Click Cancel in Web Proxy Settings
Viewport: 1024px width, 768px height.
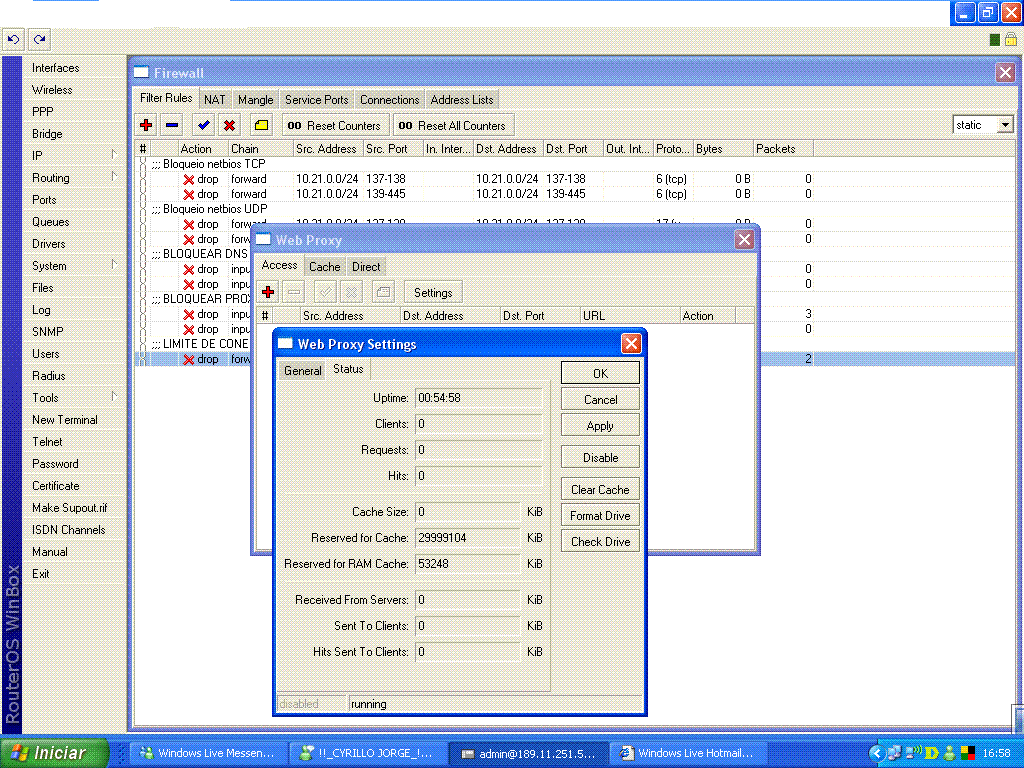[x=600, y=400]
